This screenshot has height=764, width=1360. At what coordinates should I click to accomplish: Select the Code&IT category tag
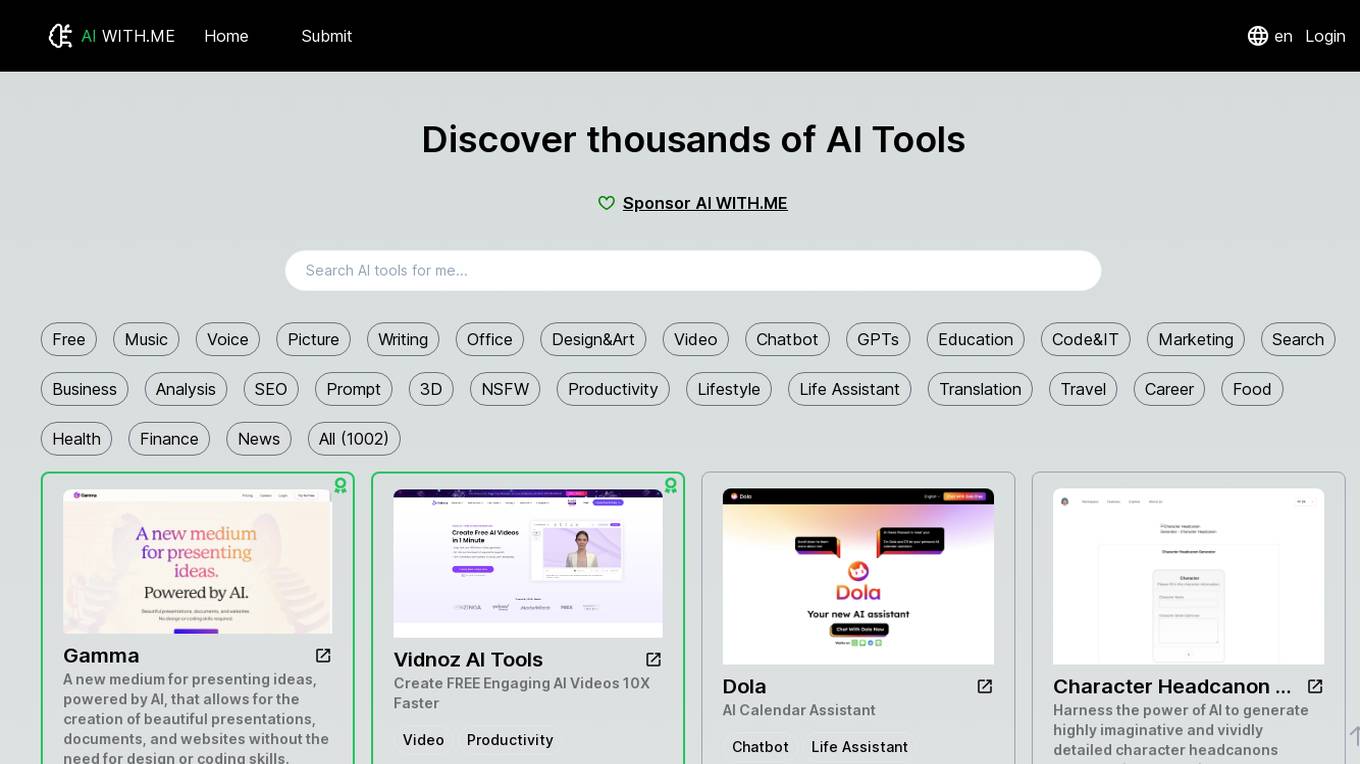1085,339
